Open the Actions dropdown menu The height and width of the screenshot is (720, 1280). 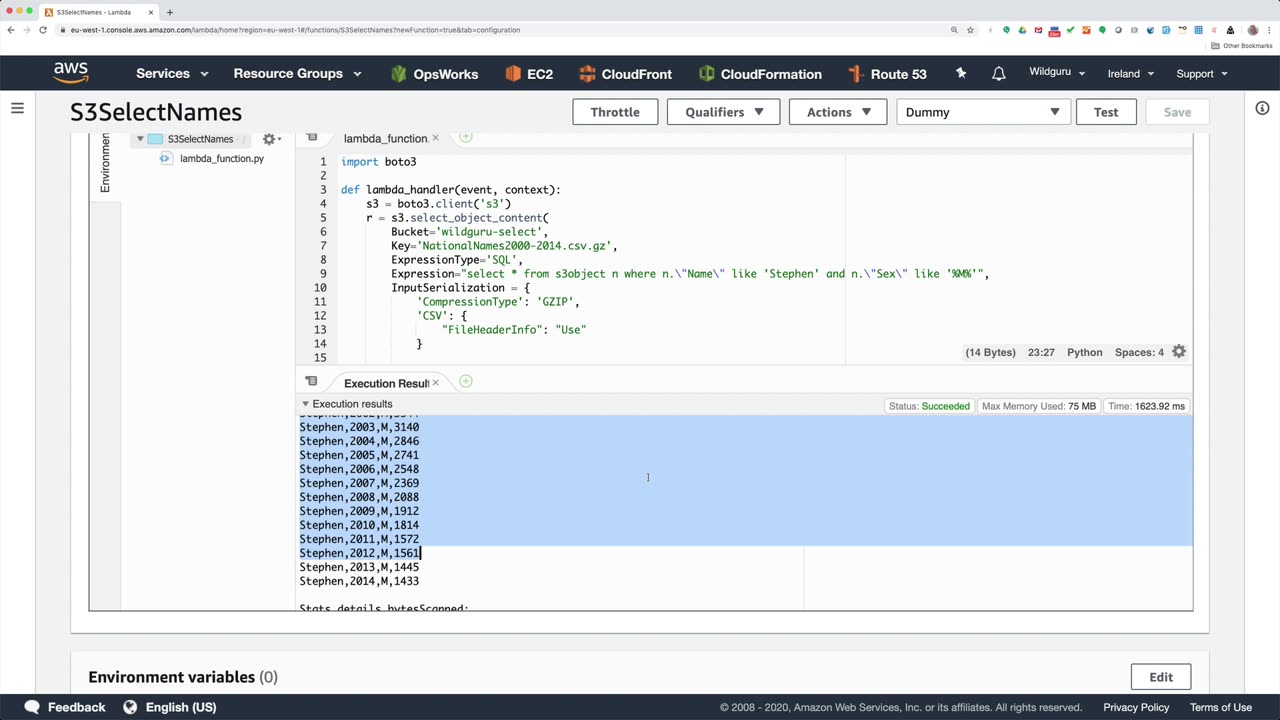pos(838,112)
